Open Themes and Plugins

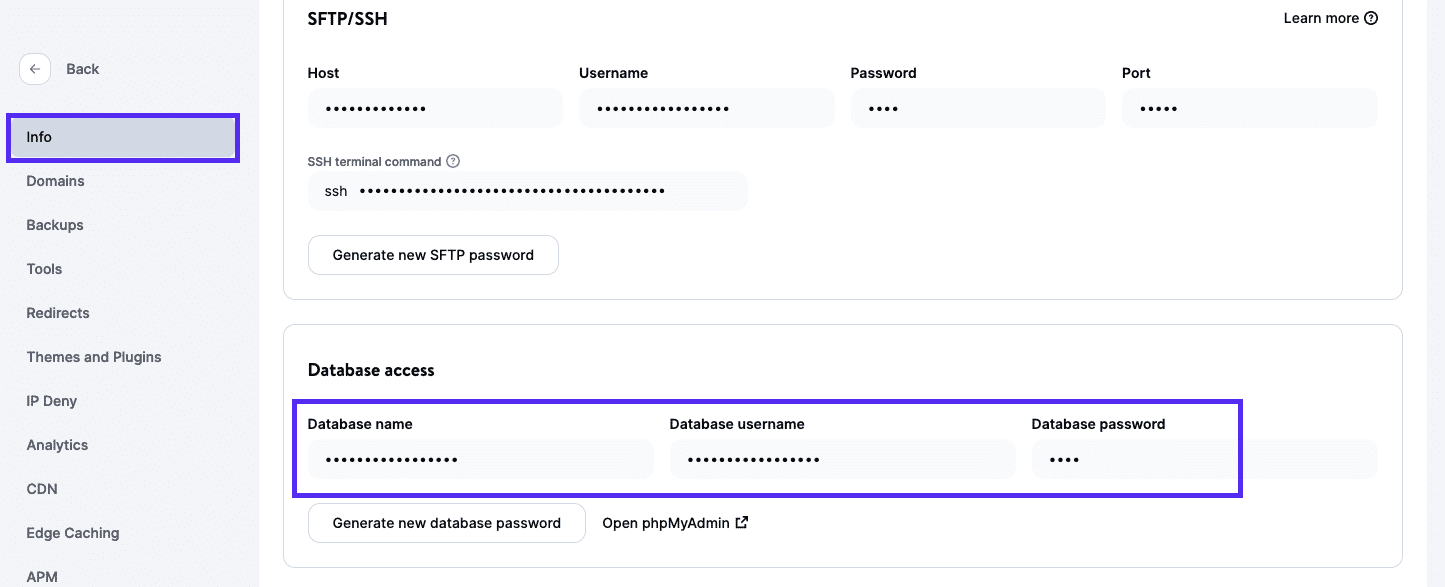[x=93, y=357]
